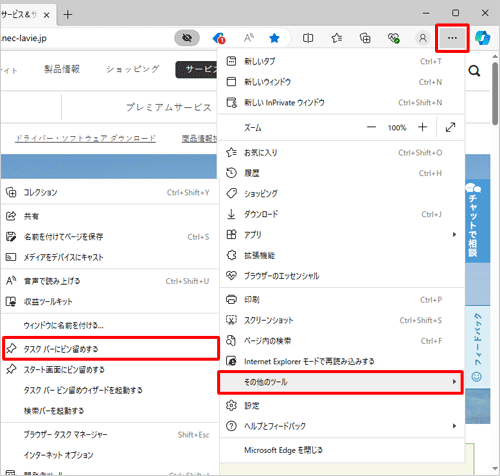Increase zoom with plus button
500x476 pixels.
click(422, 127)
